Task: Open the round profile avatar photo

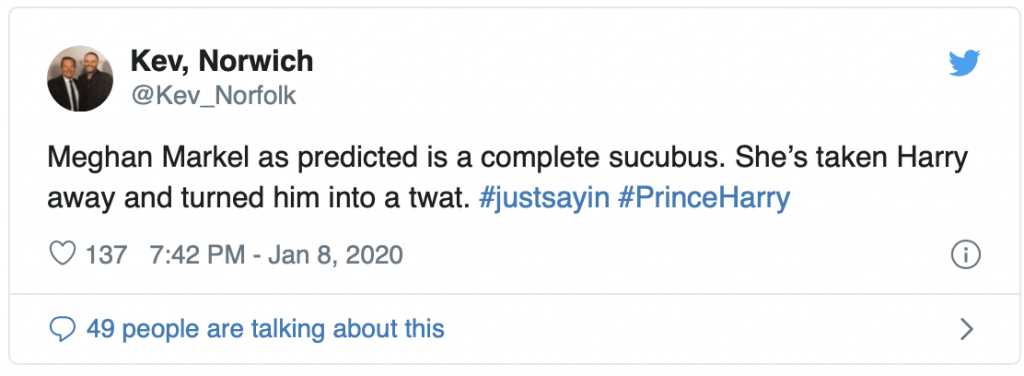Action: (x=80, y=78)
